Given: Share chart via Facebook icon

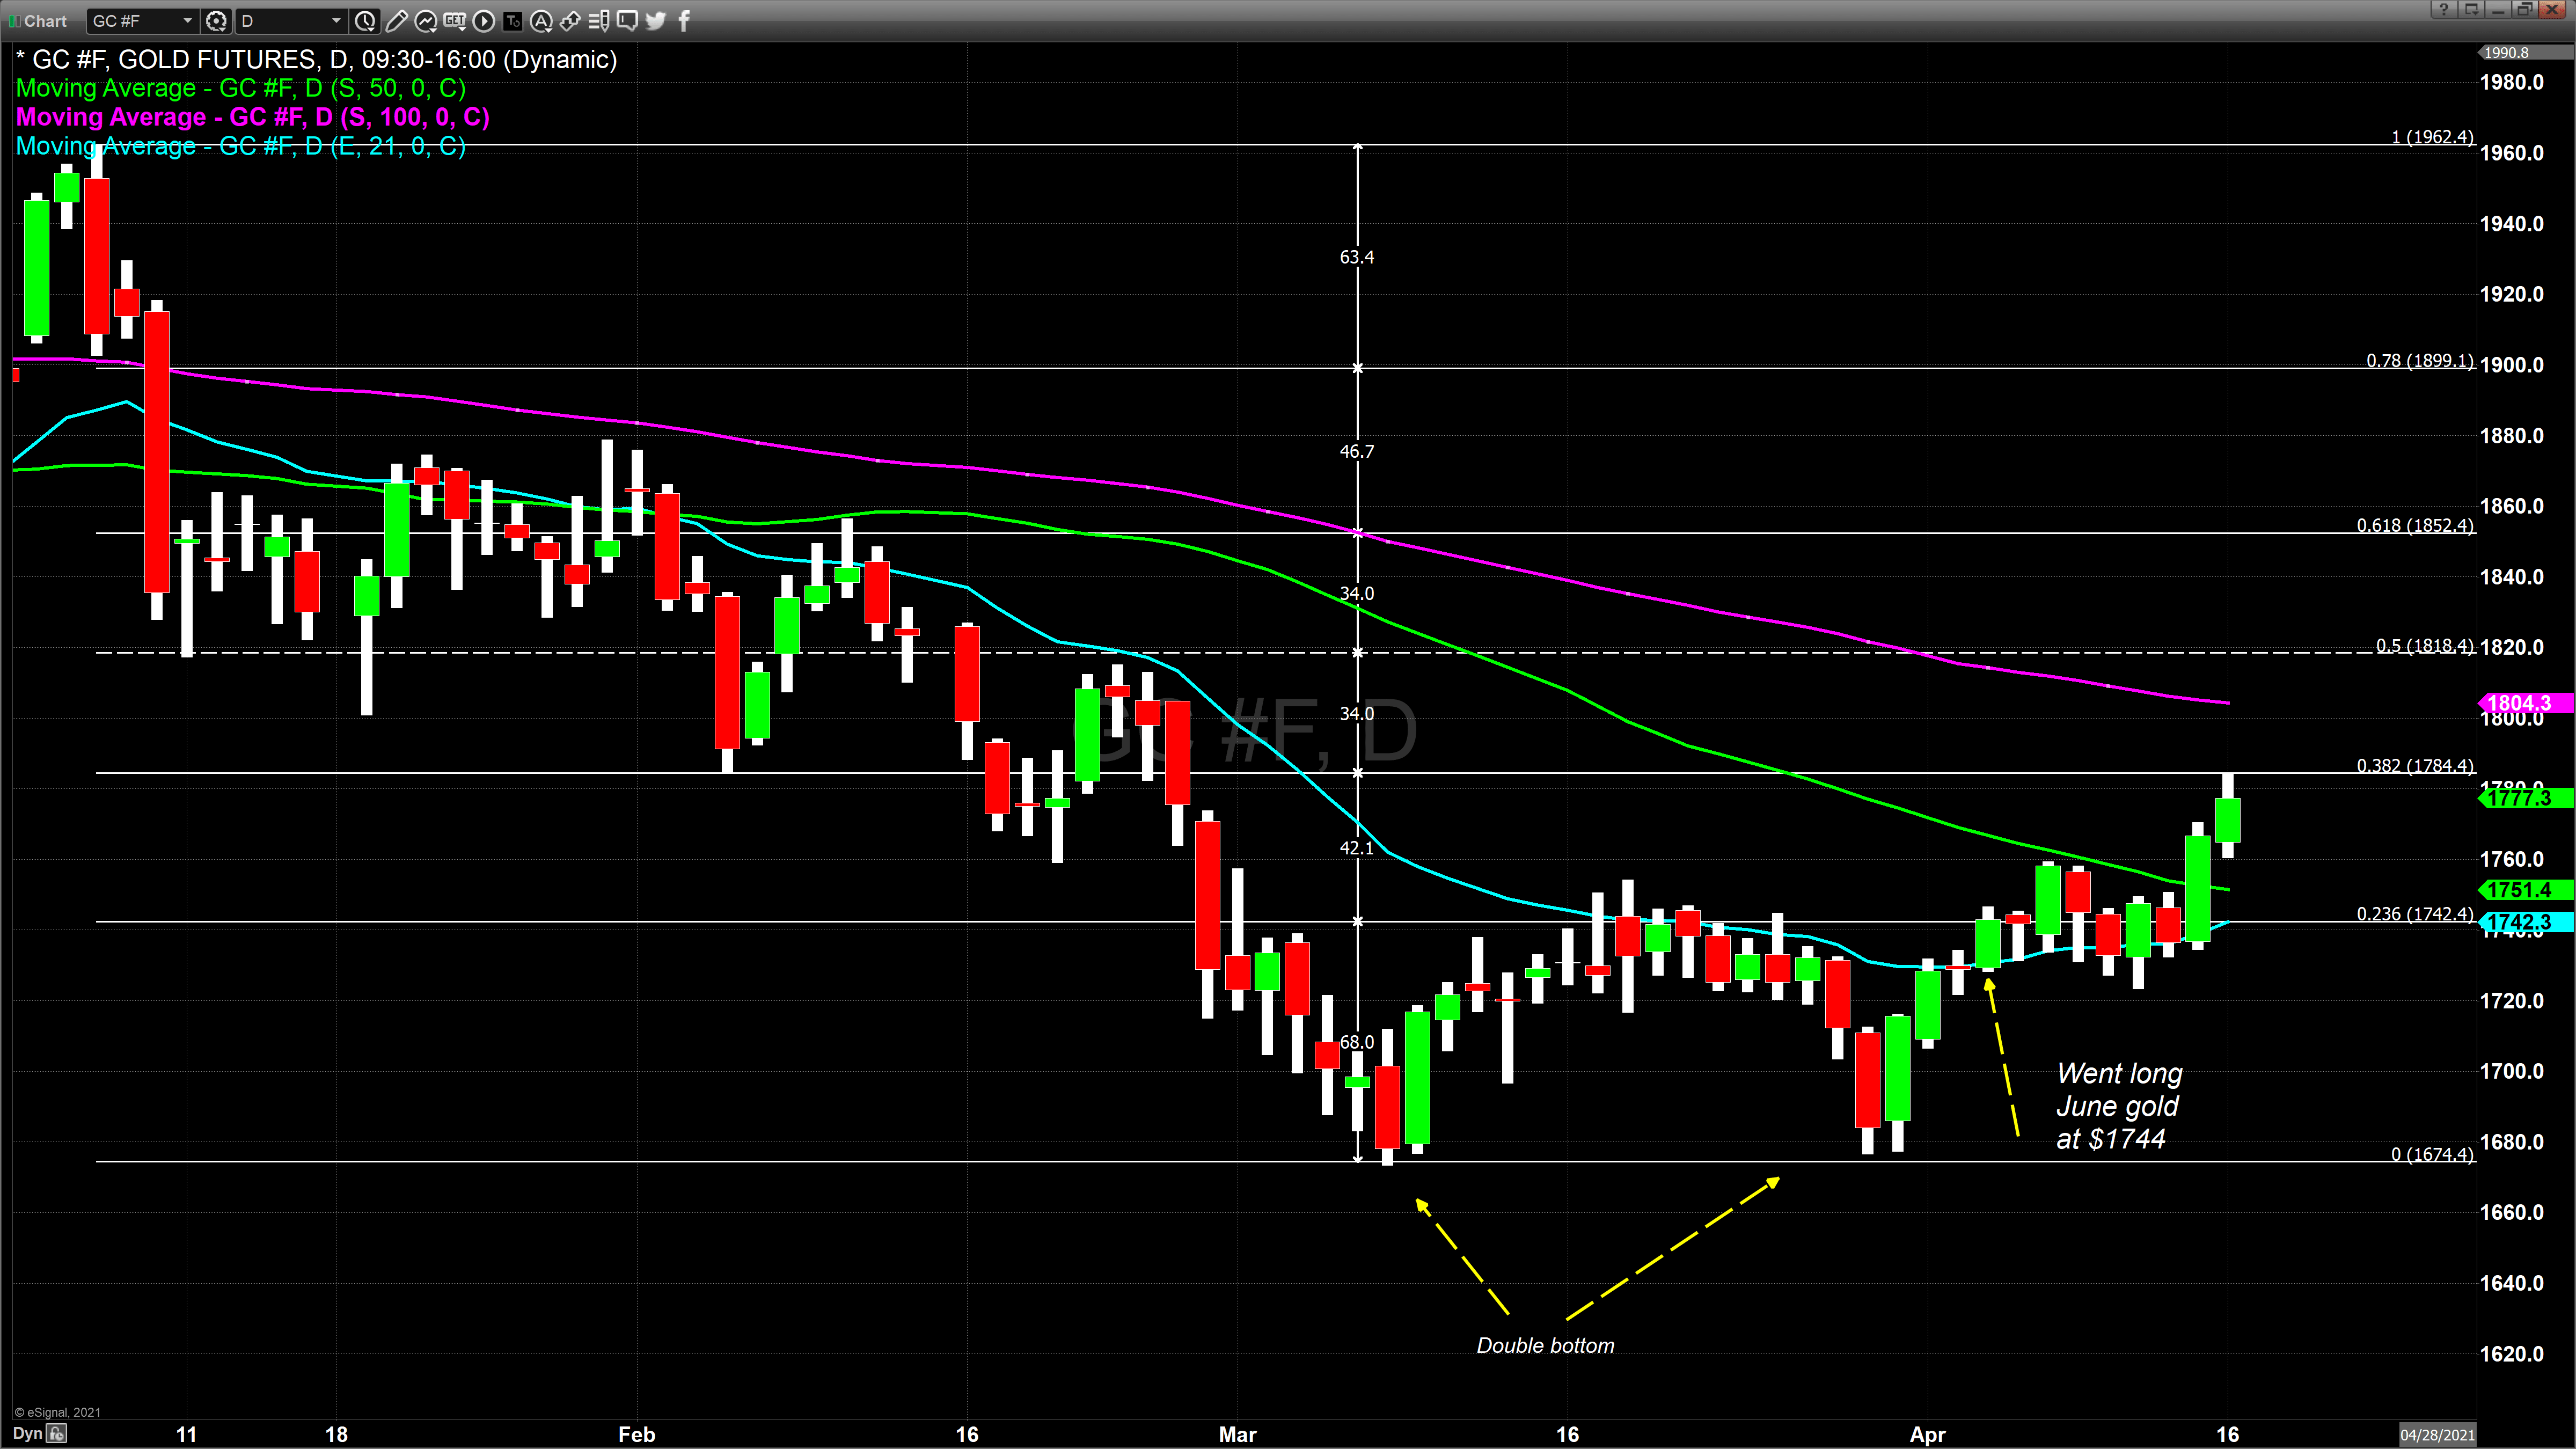Looking at the screenshot, I should point(684,20).
